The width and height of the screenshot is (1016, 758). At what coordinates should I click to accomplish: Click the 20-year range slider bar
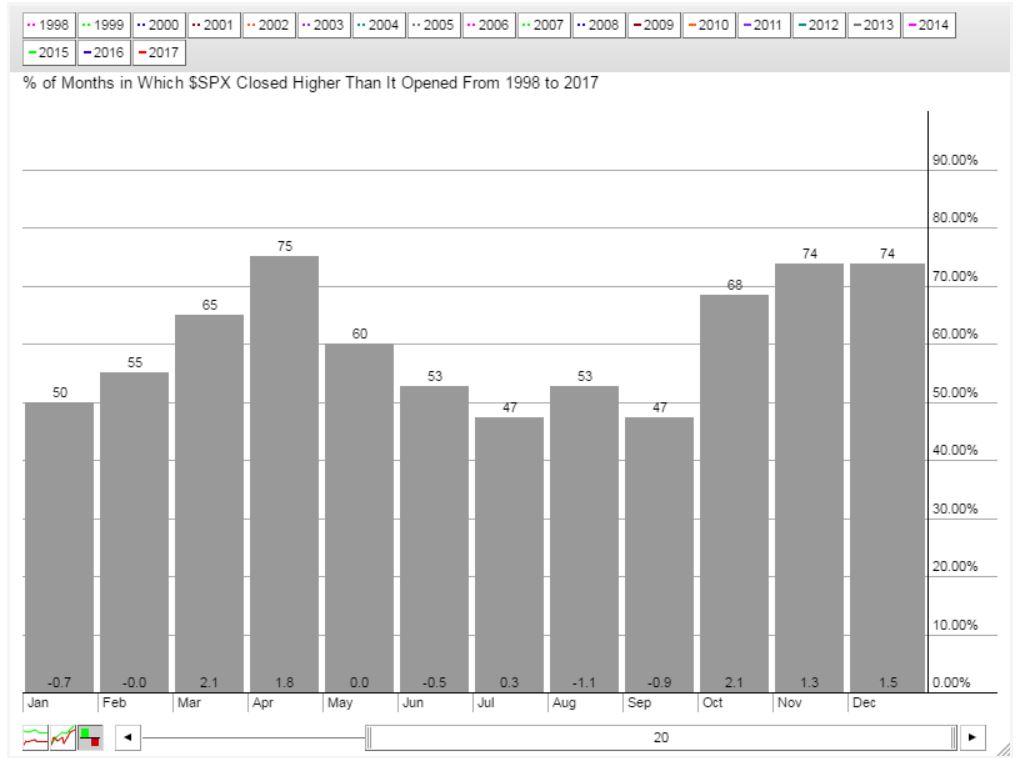pos(660,738)
